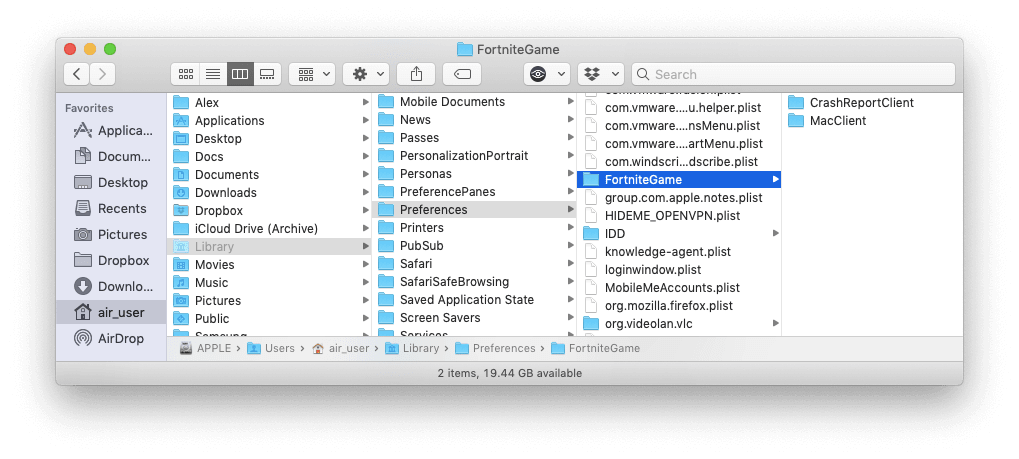Select the FortniteGame folder row
The width and height of the screenshot is (1019, 459).
(x=679, y=179)
